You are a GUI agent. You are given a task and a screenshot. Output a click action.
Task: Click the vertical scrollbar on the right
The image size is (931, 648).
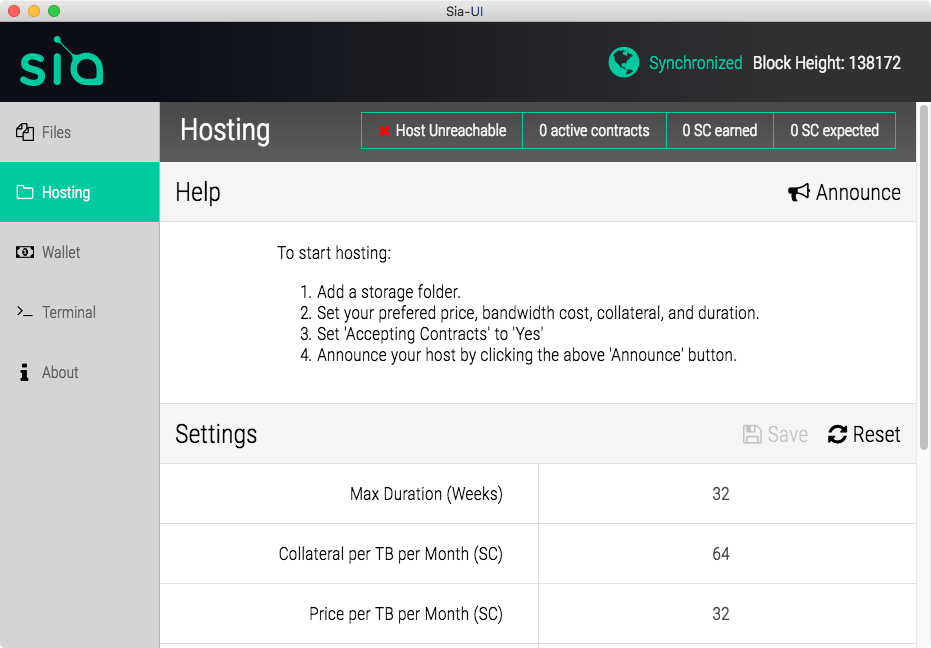point(923,278)
